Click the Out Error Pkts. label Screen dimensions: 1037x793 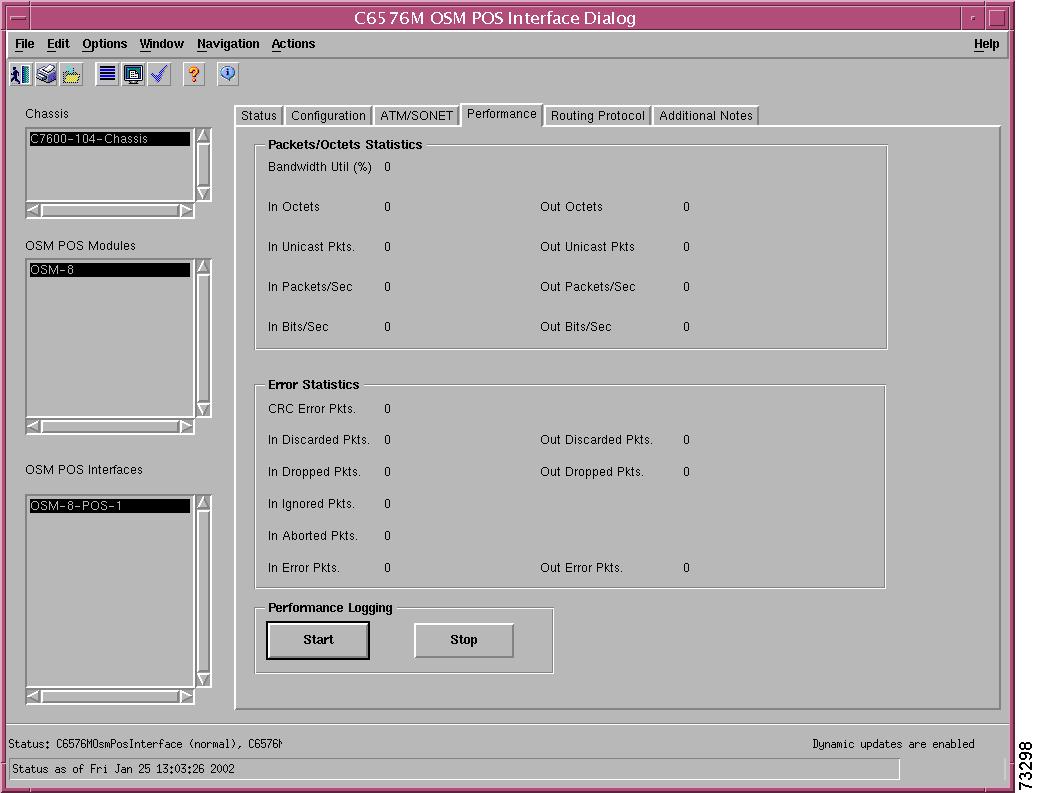pos(581,568)
